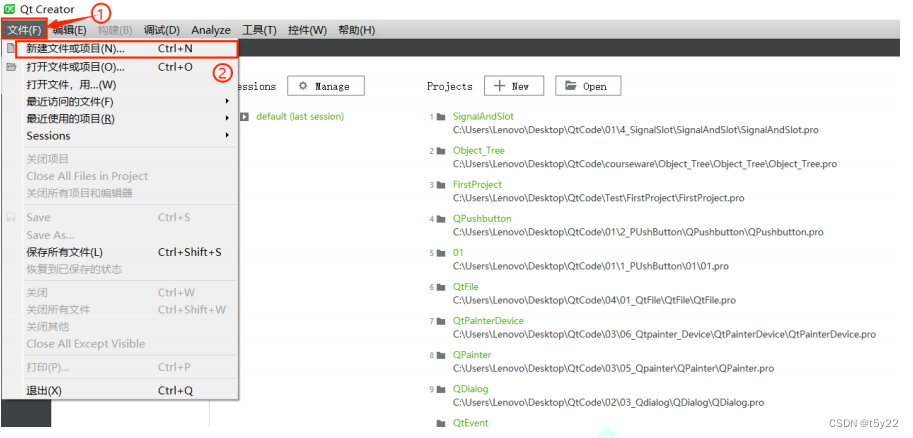Open the QtPainterDevice project

pyautogui.click(x=488, y=321)
